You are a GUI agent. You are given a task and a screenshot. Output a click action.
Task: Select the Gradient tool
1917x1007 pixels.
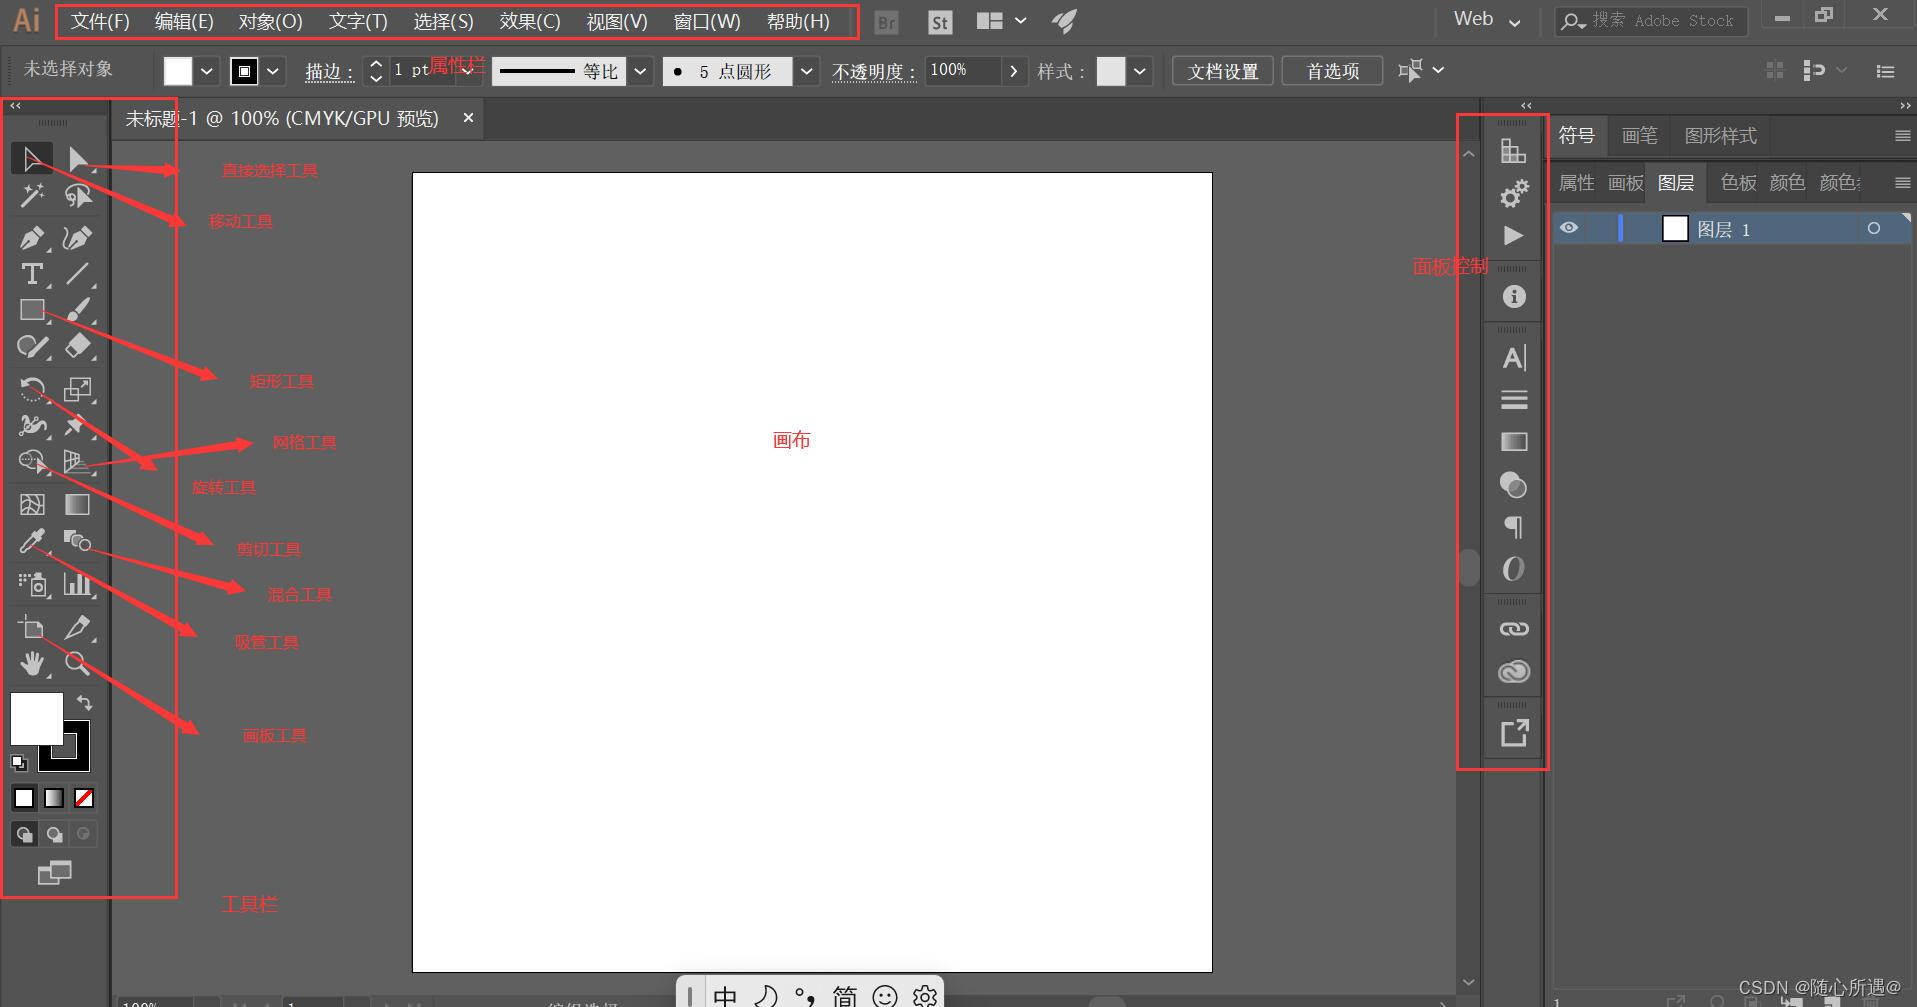pos(78,504)
